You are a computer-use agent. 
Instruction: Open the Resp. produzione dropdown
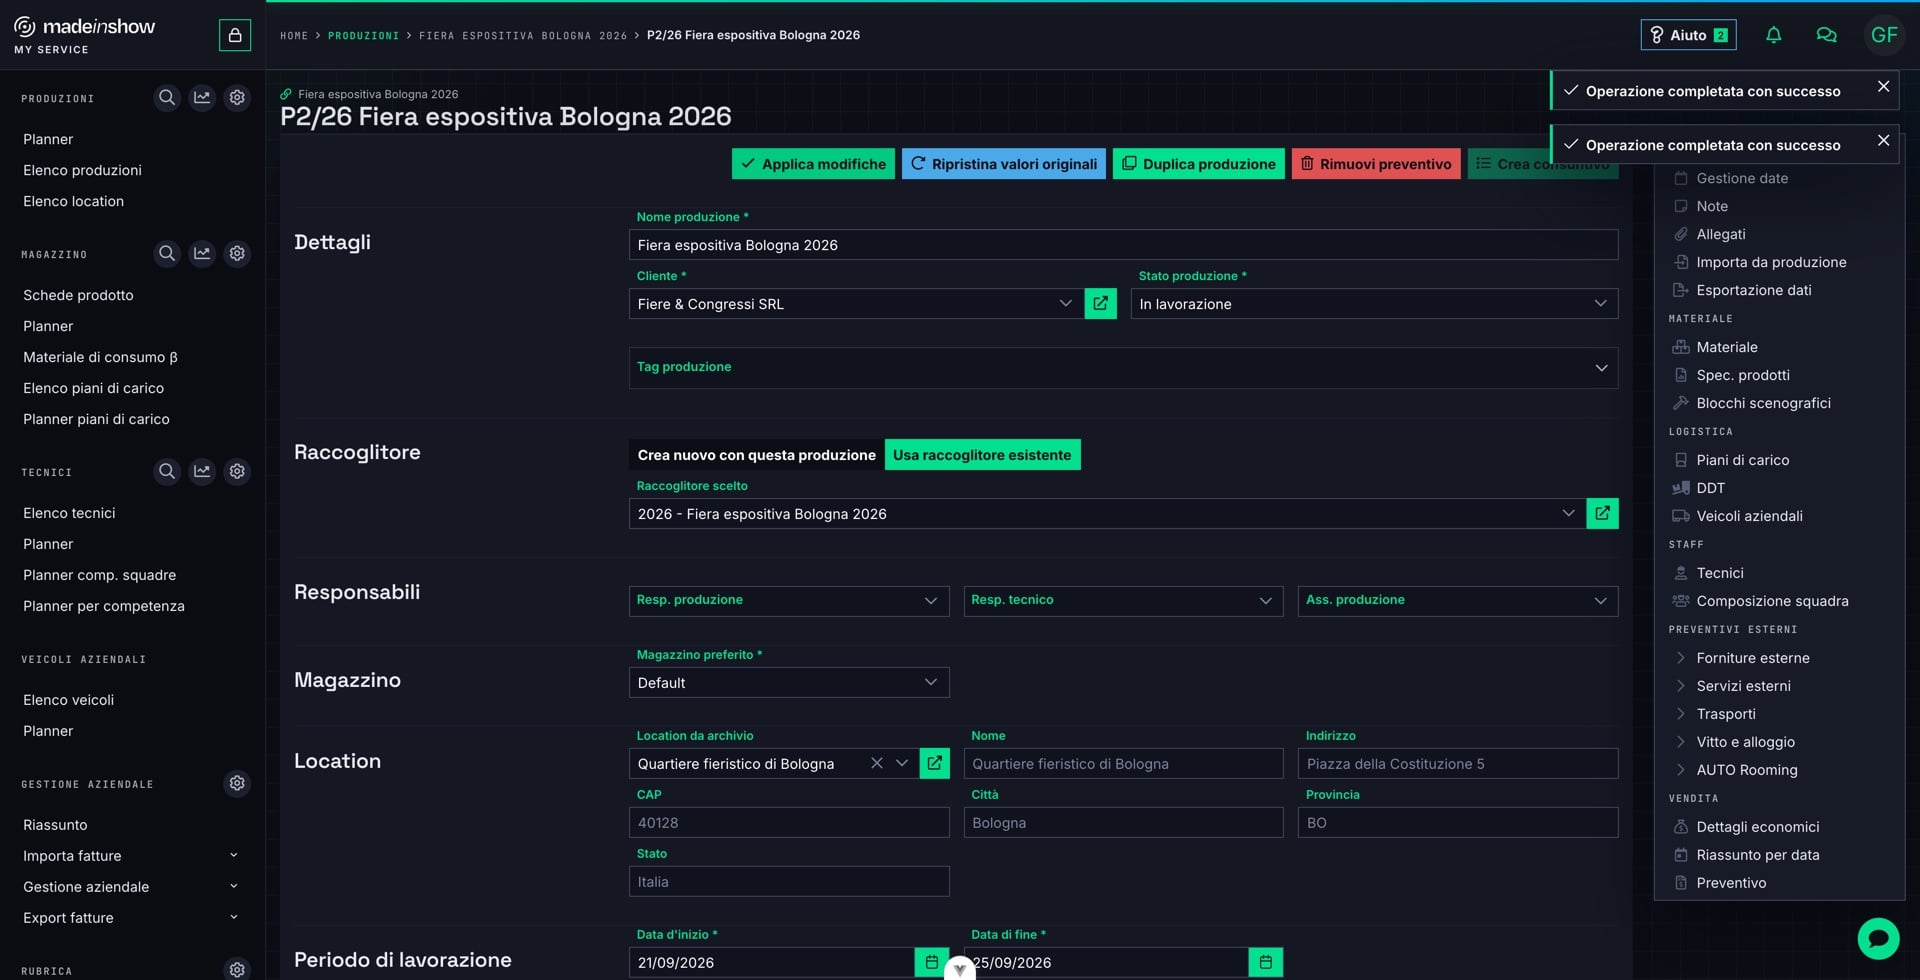(789, 601)
